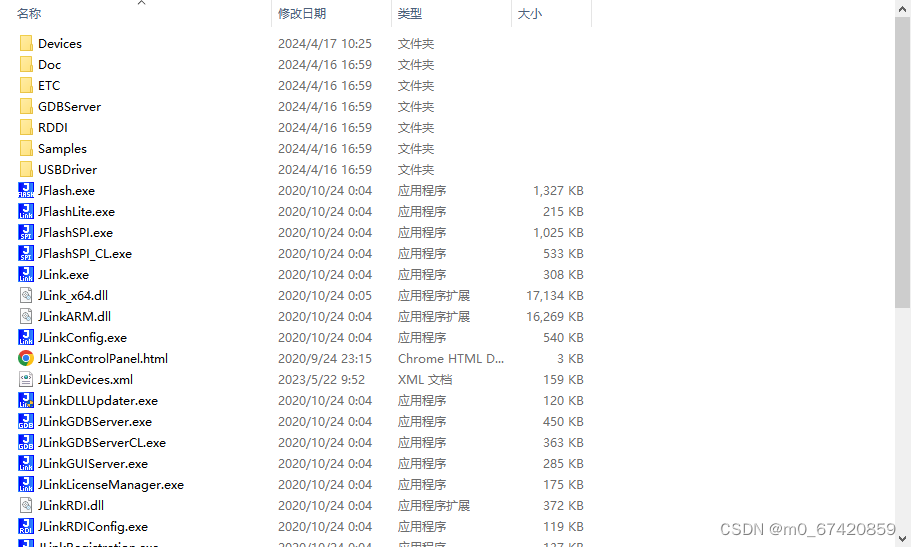
Task: Click the size value 16,269 KB
Action: 555,316
